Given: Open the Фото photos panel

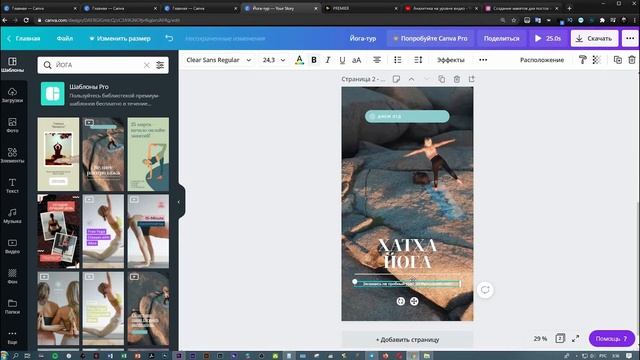Looking at the screenshot, I should tap(12, 125).
